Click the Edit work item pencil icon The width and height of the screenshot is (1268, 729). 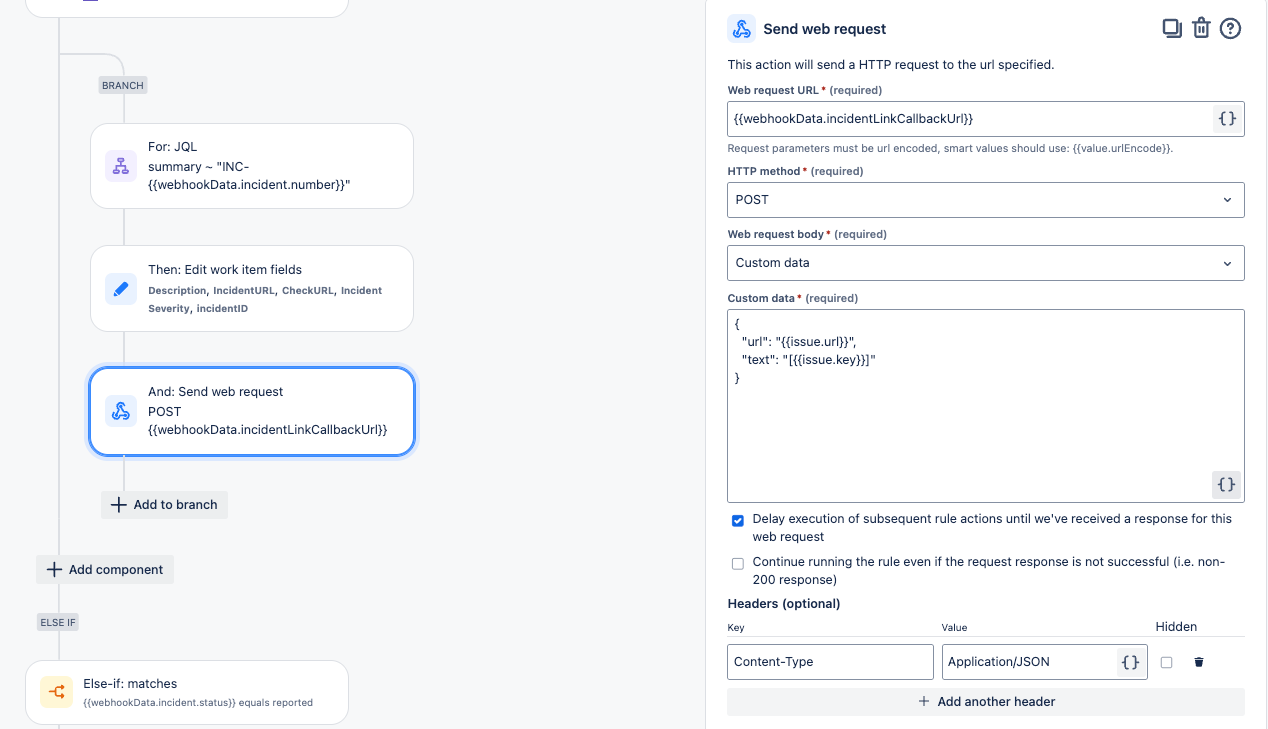pyautogui.click(x=121, y=289)
